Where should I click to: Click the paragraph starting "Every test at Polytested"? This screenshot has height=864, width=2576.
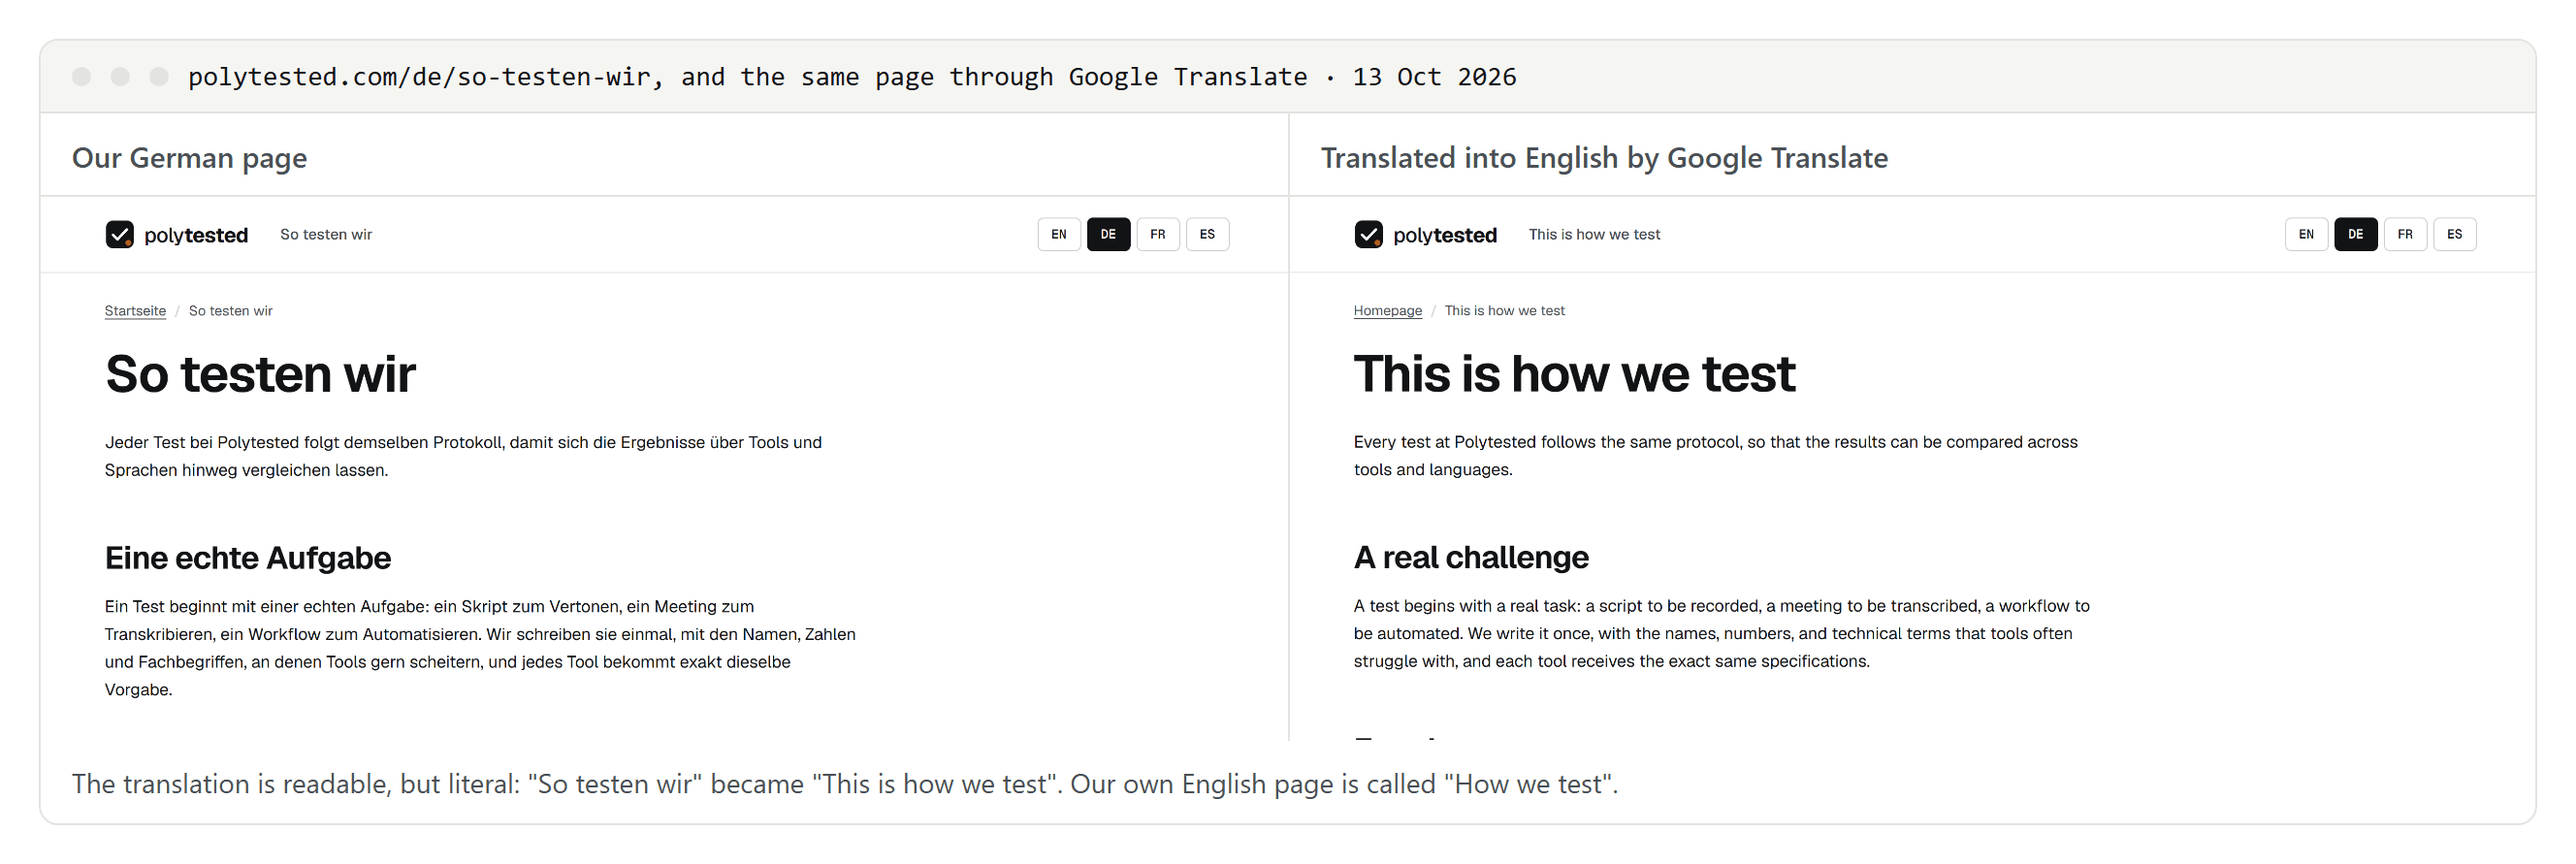click(1716, 456)
